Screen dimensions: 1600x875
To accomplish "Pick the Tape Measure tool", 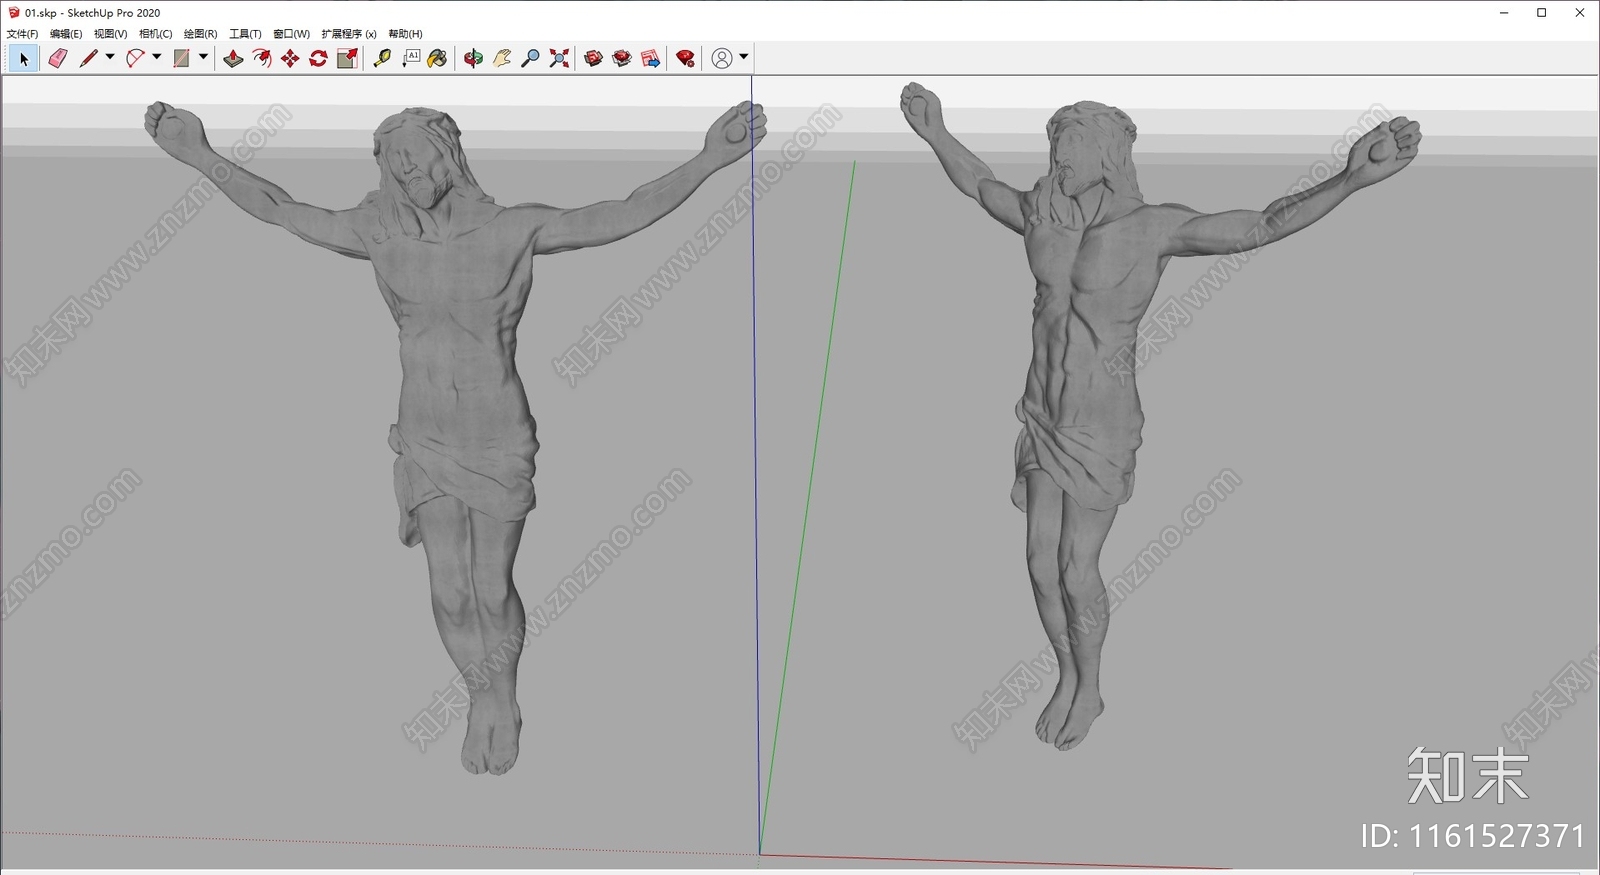I will 382,59.
